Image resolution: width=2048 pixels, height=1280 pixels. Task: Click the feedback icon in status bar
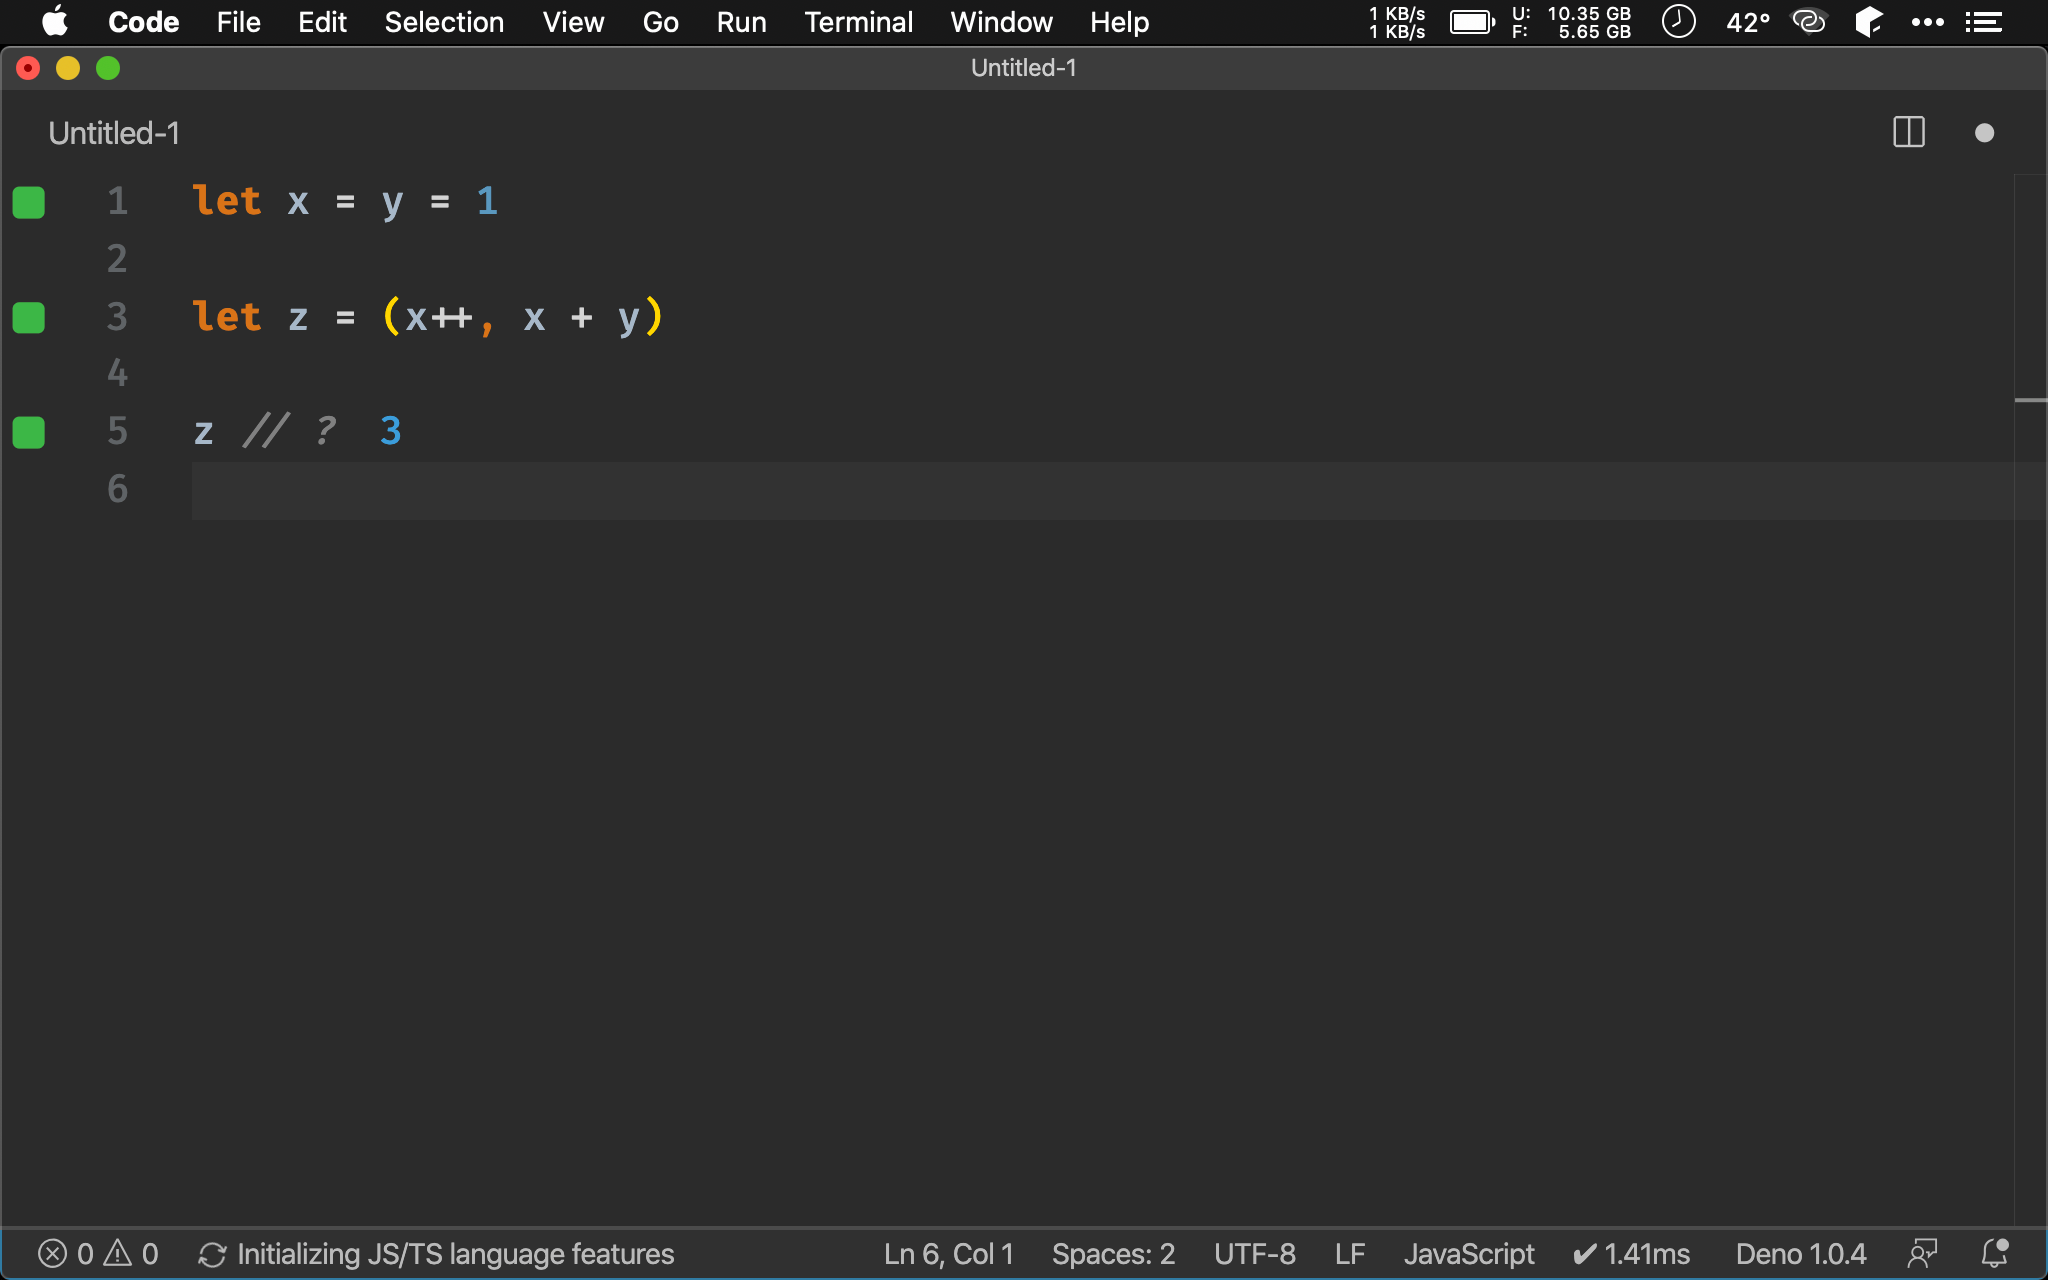pyautogui.click(x=1921, y=1253)
